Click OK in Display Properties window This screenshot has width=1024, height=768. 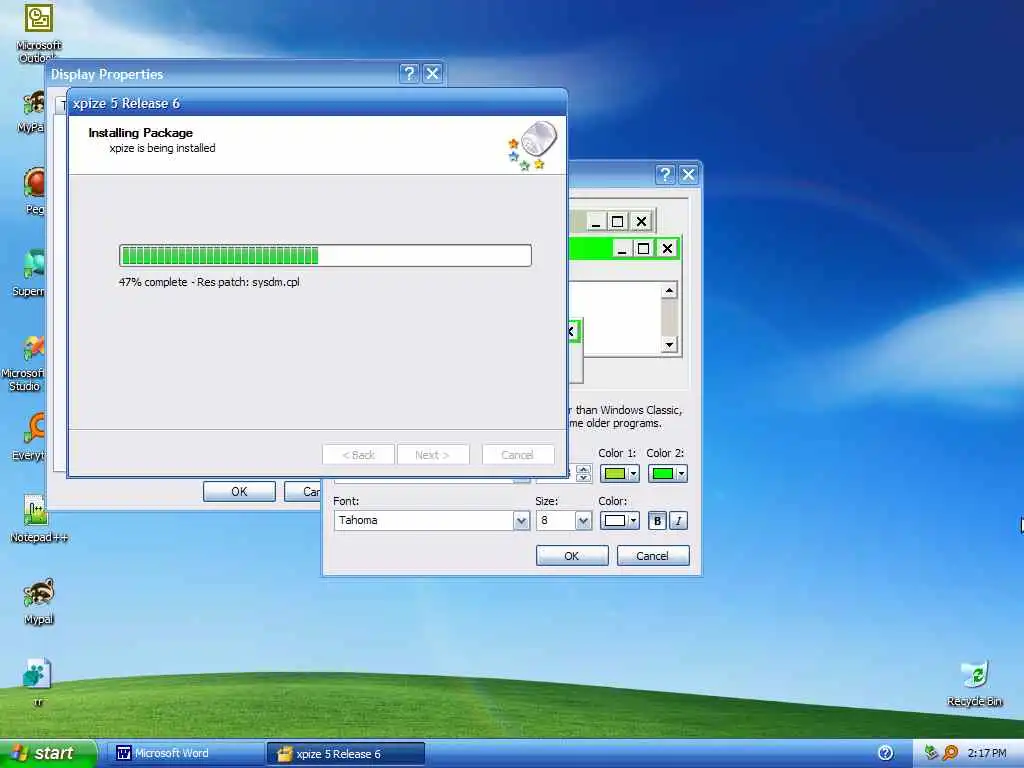(239, 491)
